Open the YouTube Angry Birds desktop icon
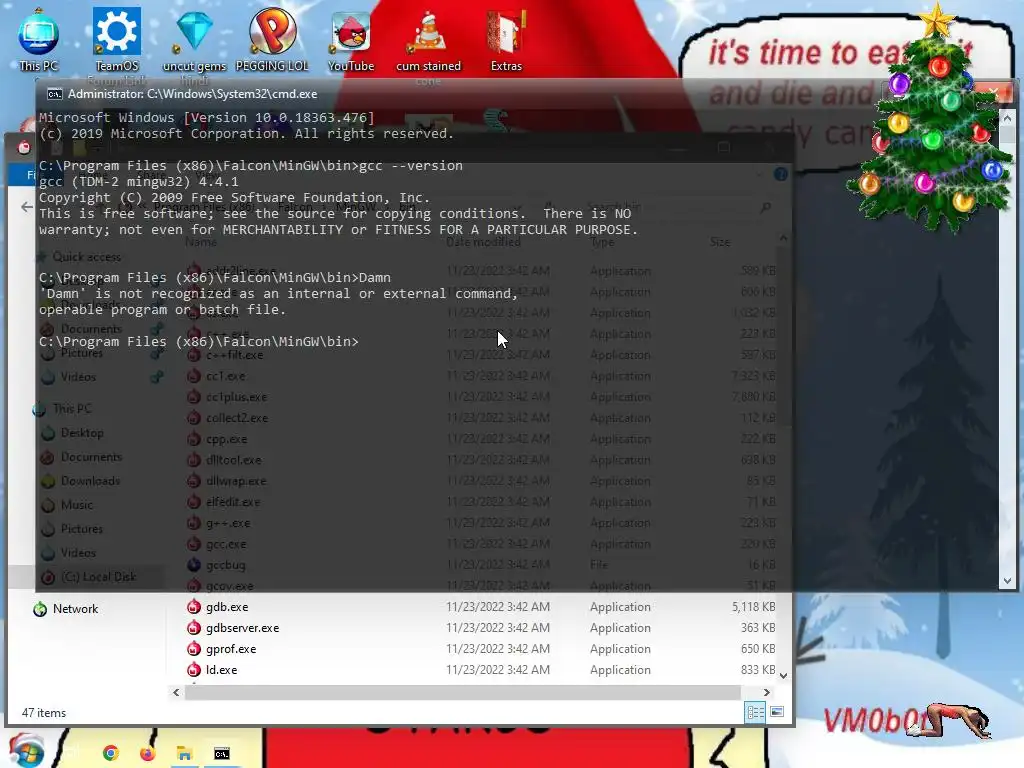The width and height of the screenshot is (1024, 768). [x=351, y=39]
